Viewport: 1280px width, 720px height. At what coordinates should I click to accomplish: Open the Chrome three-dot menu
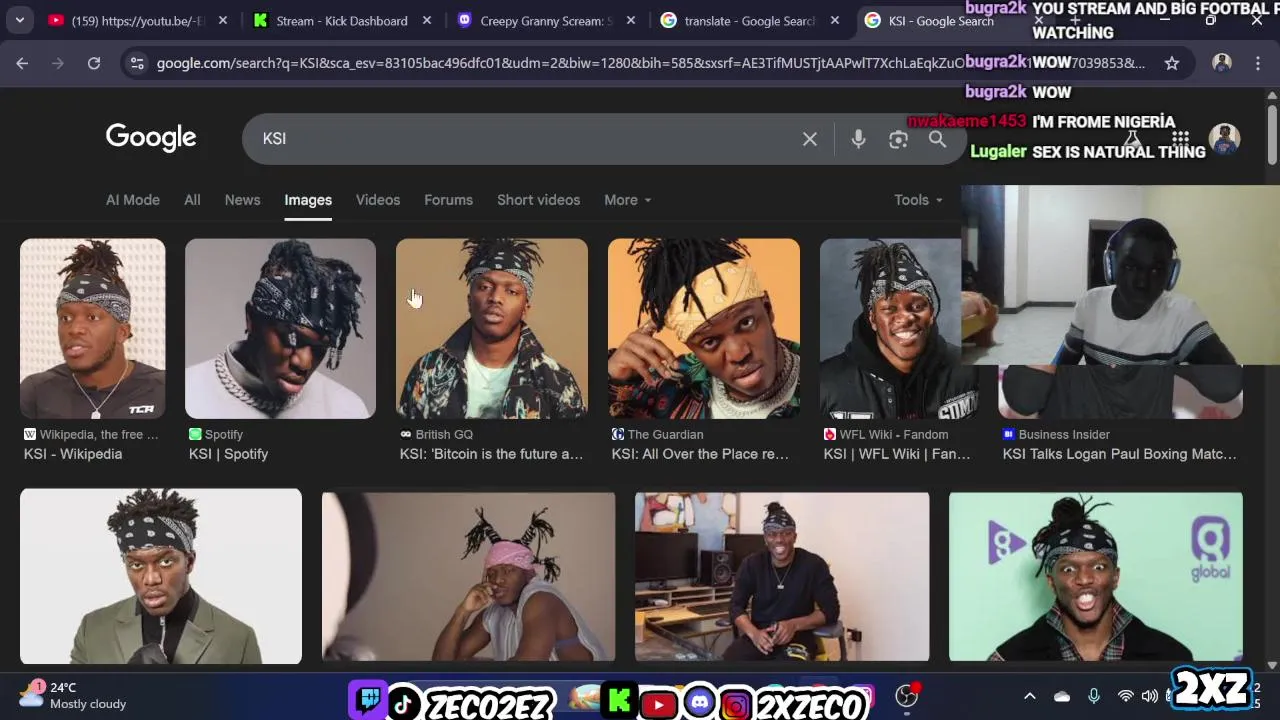coord(1258,63)
